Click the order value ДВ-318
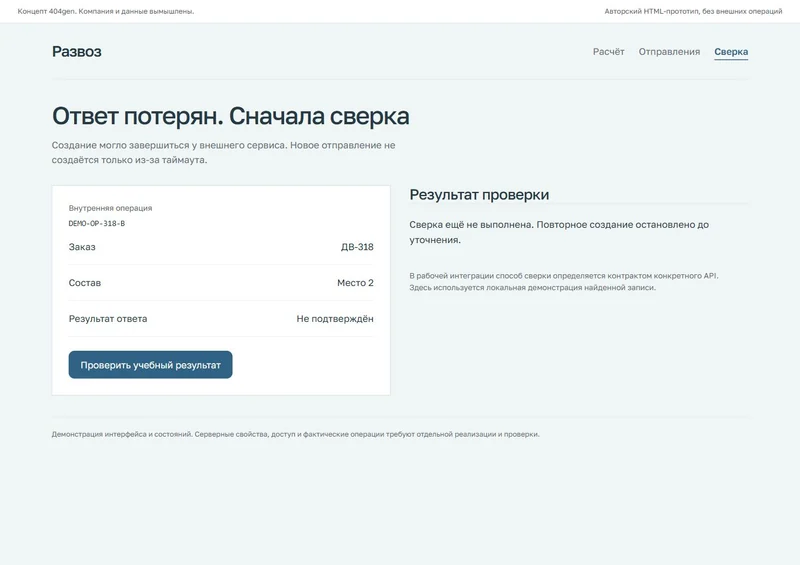Image resolution: width=800 pixels, height=565 pixels. coord(357,247)
